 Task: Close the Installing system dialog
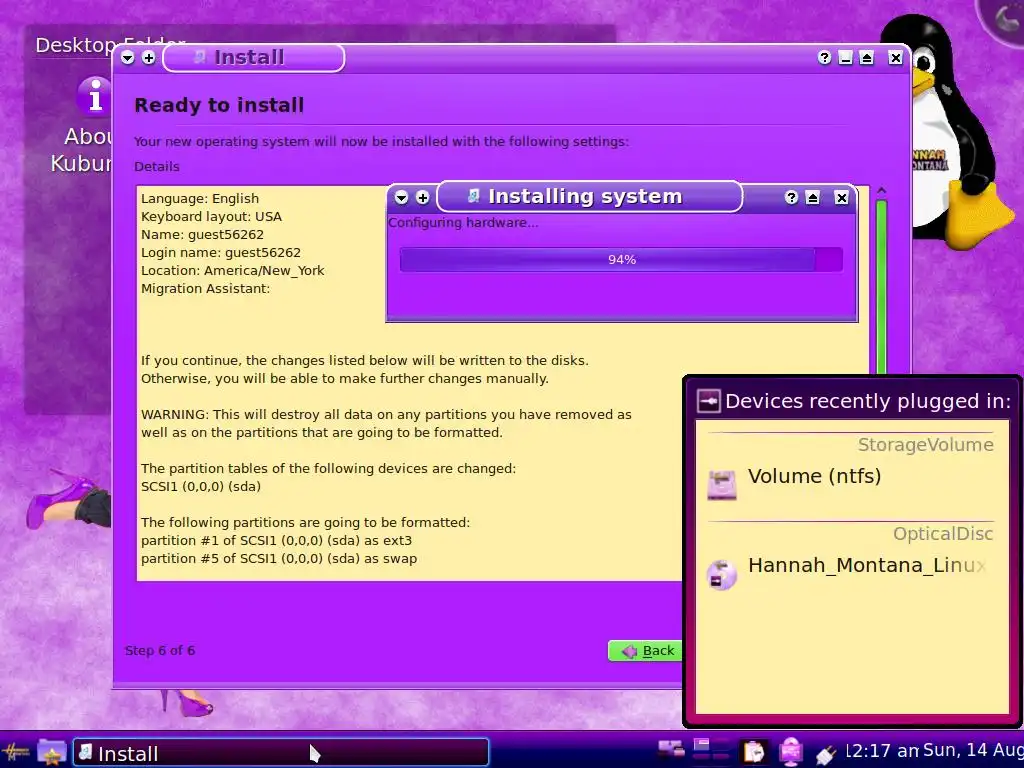click(x=842, y=197)
